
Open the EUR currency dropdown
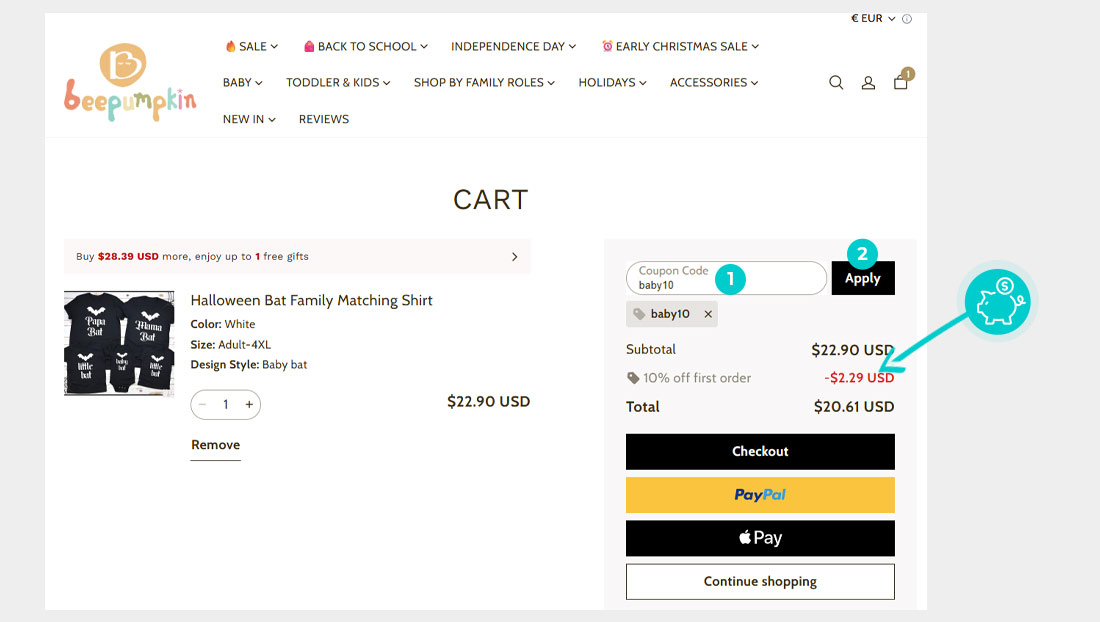[x=873, y=18]
